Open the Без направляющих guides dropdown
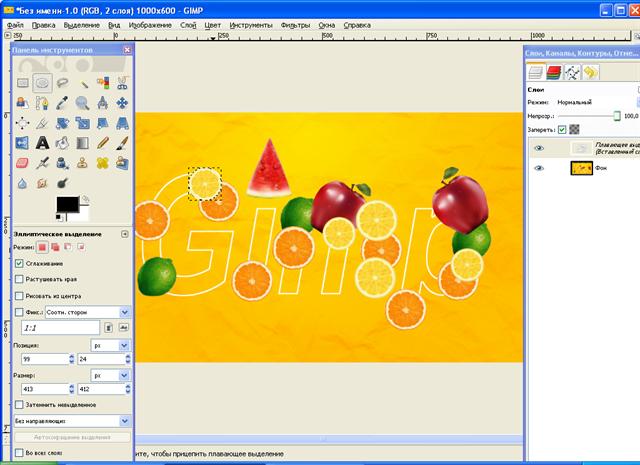Image resolution: width=640 pixels, height=465 pixels. pyautogui.click(x=72, y=421)
